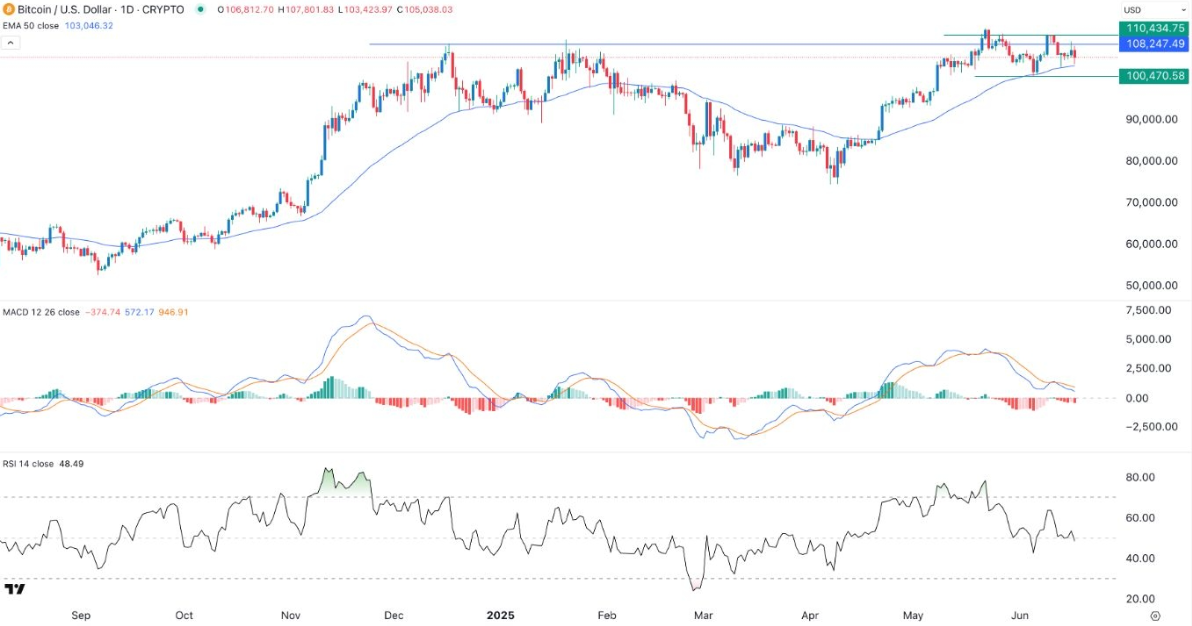Click the Sep label on time axis
Viewport: 1192px width, 626px height.
click(x=81, y=615)
